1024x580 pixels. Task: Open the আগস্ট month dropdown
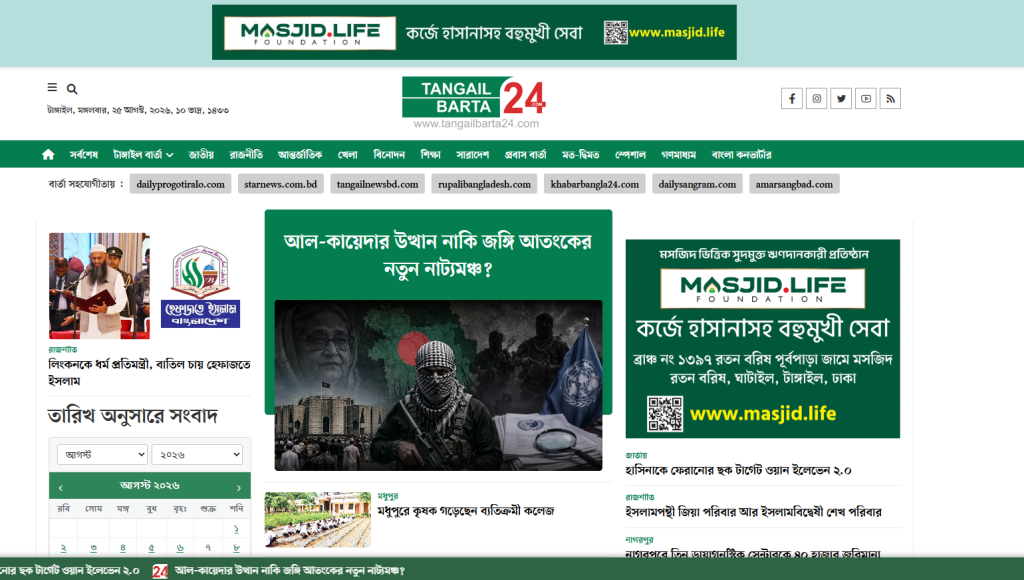(103, 455)
